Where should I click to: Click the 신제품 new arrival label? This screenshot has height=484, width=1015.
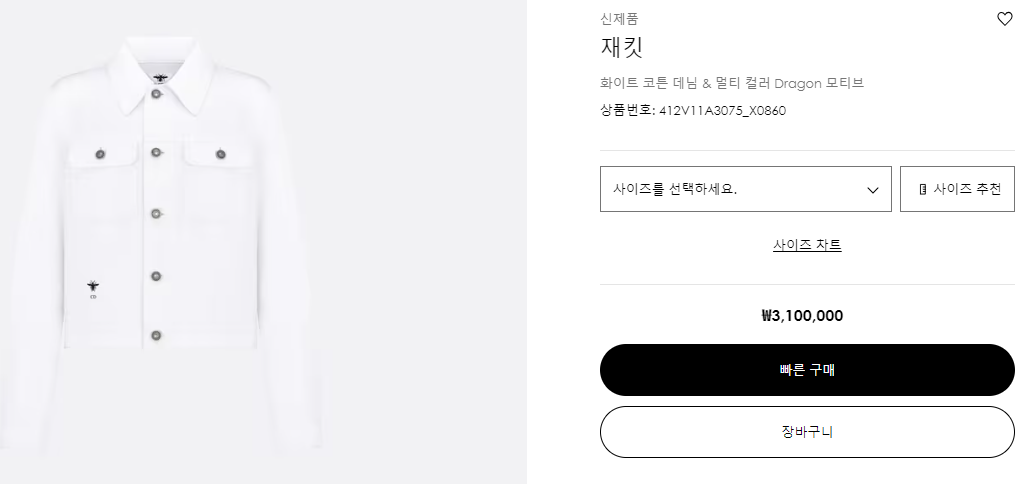619,18
